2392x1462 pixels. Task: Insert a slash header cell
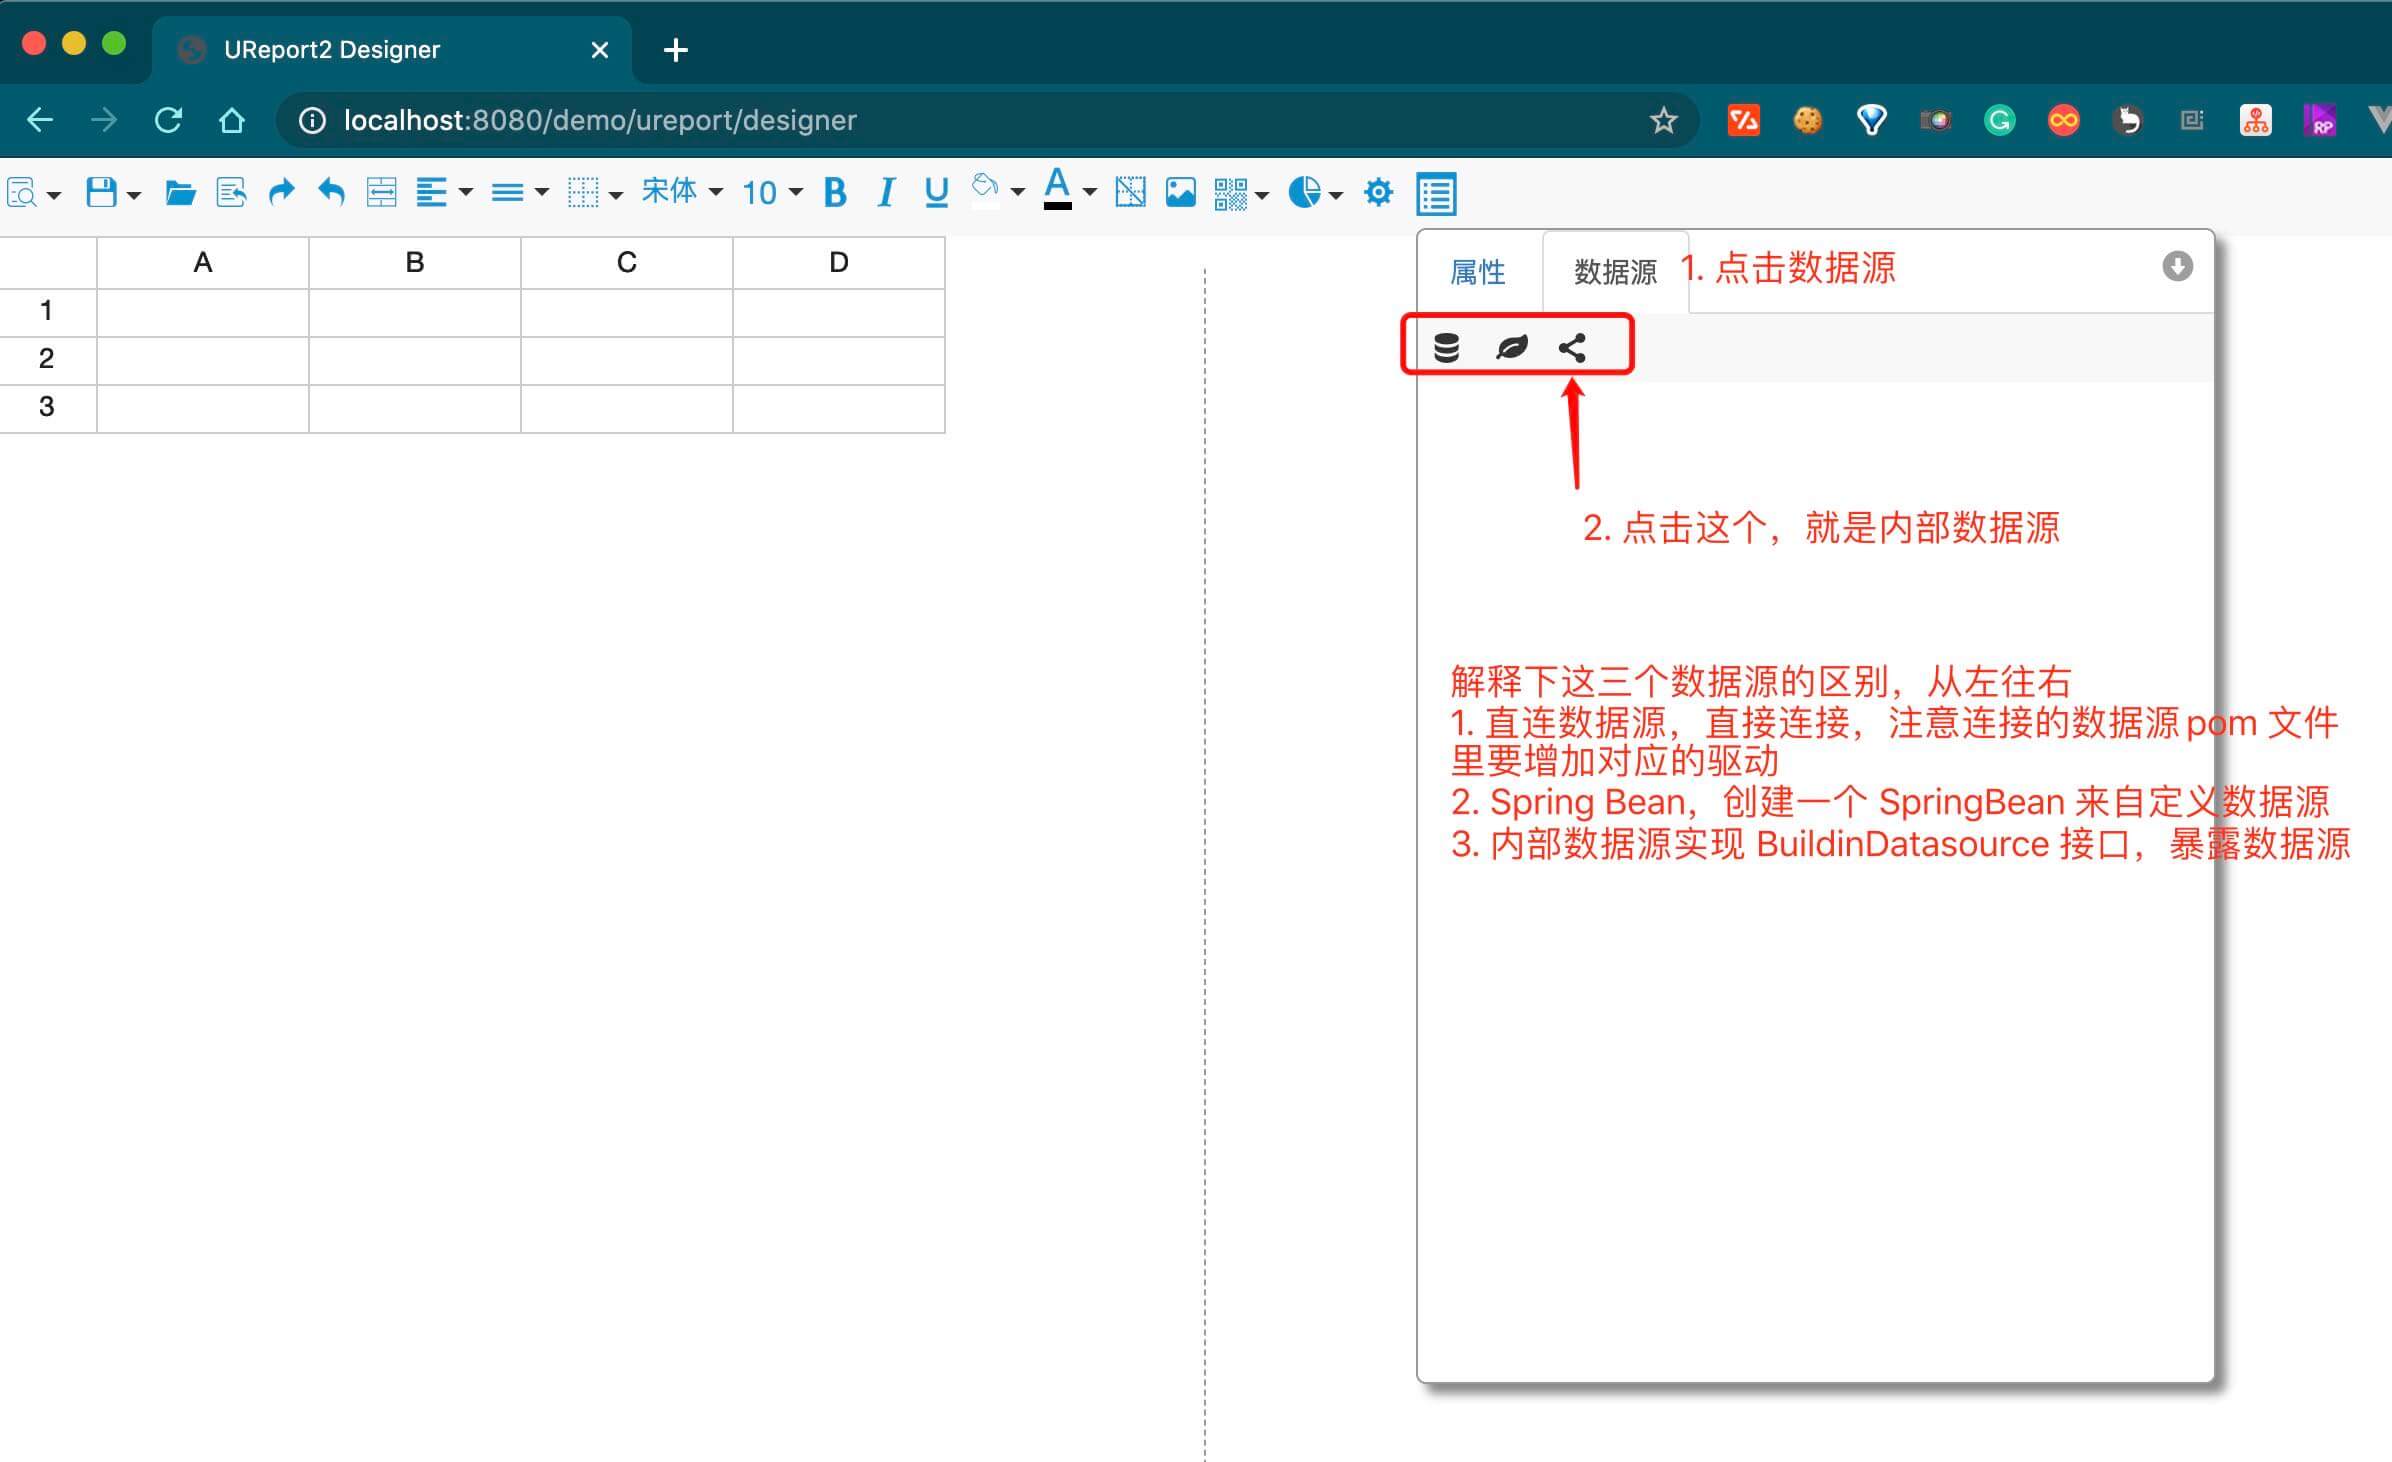(x=1130, y=192)
